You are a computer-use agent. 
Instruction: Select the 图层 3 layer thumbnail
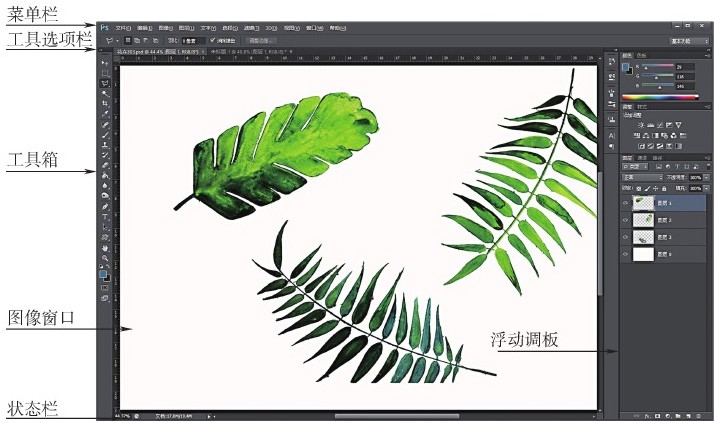(x=644, y=237)
